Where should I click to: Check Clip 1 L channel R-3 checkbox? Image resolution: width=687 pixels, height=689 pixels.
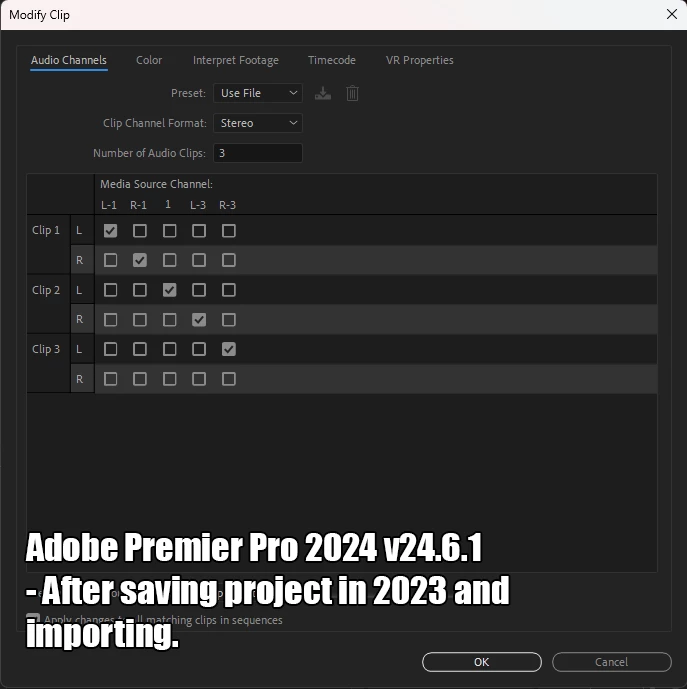coord(229,231)
